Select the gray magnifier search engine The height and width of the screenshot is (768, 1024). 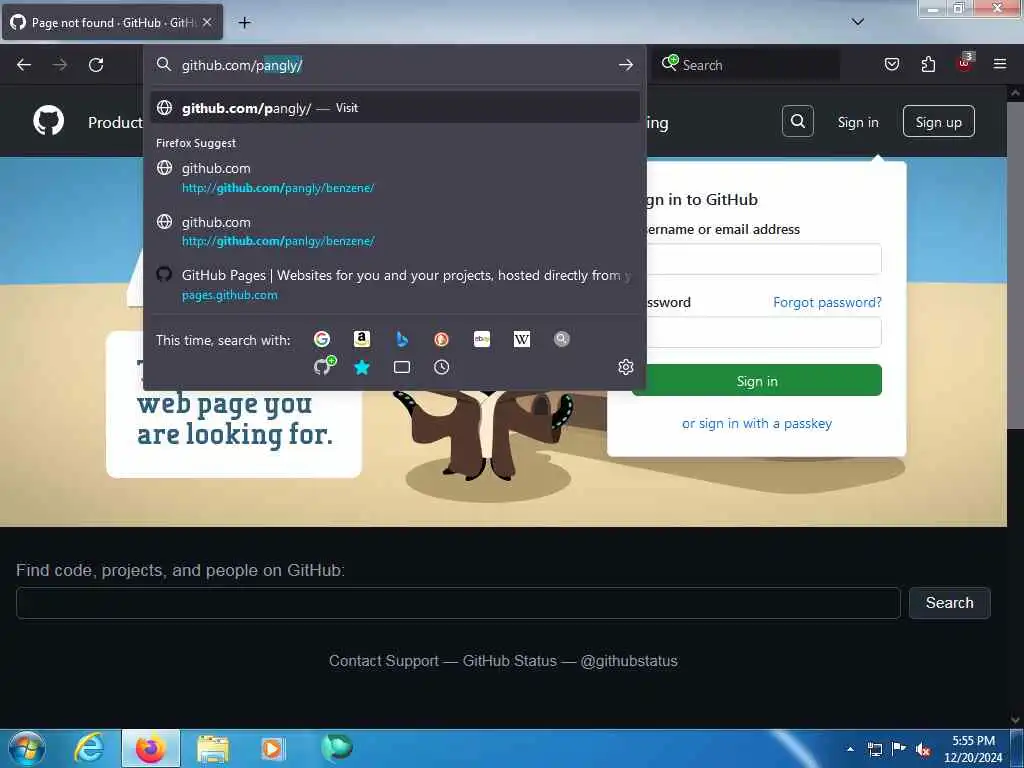tap(562, 339)
